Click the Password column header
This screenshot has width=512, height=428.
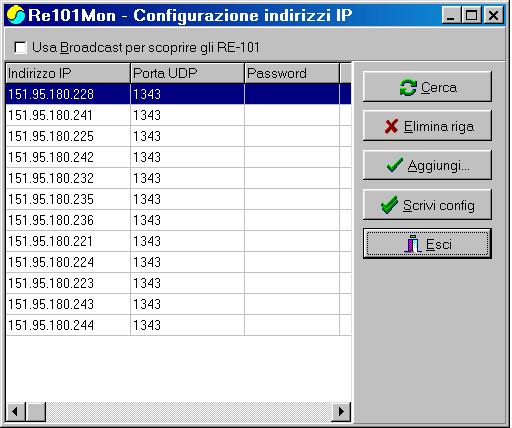point(292,73)
